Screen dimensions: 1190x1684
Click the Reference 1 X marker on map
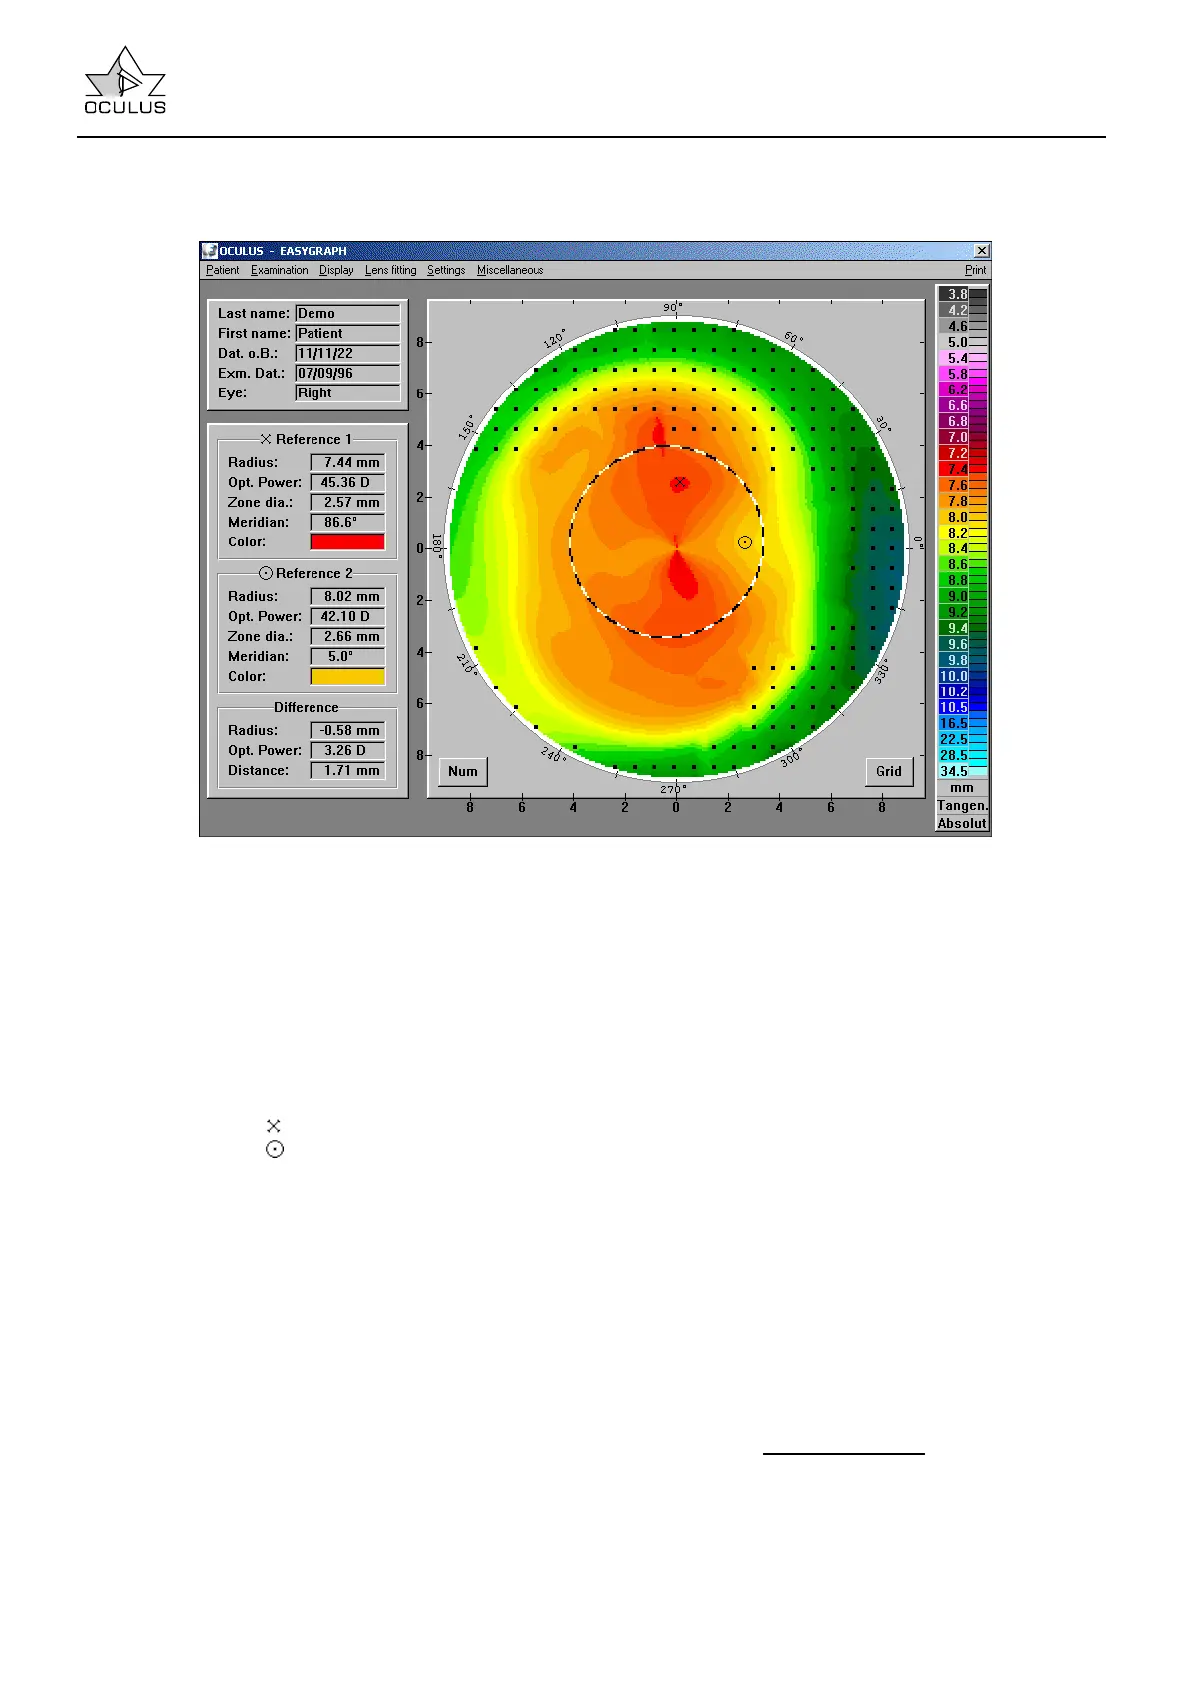click(680, 482)
